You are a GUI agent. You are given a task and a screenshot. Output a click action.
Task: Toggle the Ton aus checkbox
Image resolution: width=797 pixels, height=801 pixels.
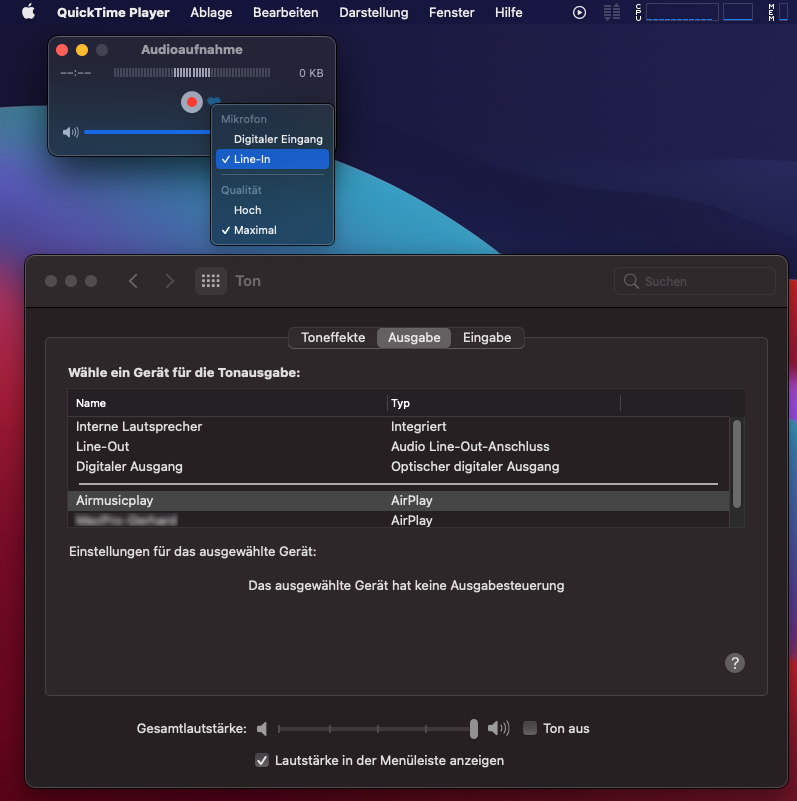[x=530, y=728]
